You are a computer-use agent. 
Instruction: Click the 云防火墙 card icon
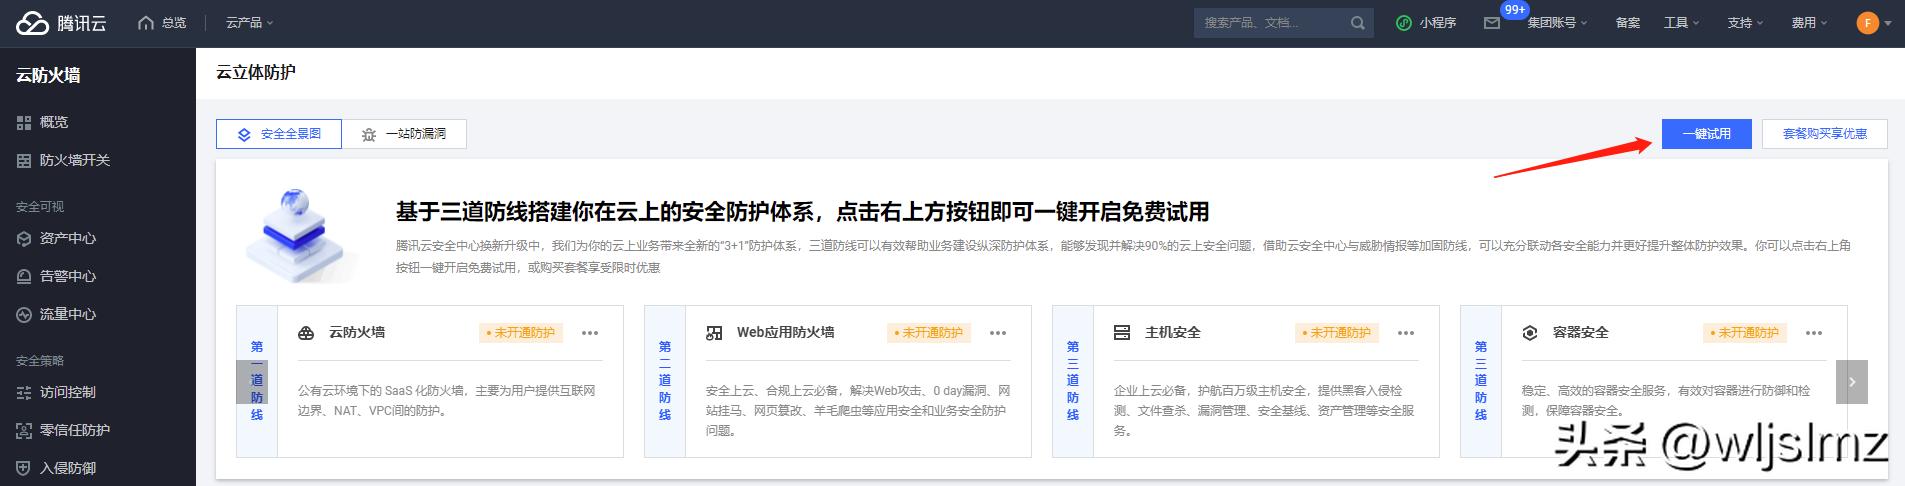coord(306,333)
